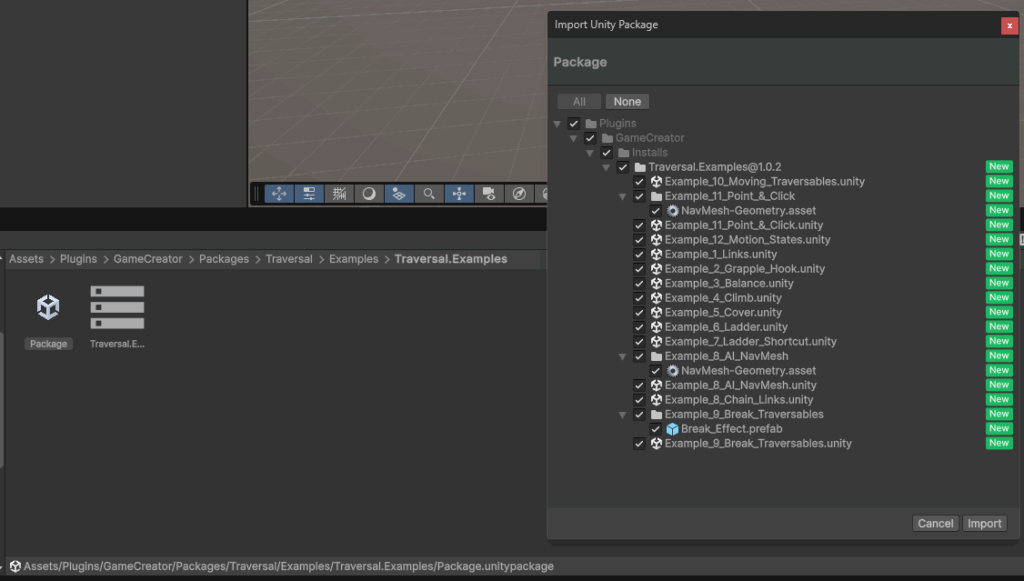Uncheck the GameCreator folder checkbox
Viewport: 1024px width, 581px height.
590,138
